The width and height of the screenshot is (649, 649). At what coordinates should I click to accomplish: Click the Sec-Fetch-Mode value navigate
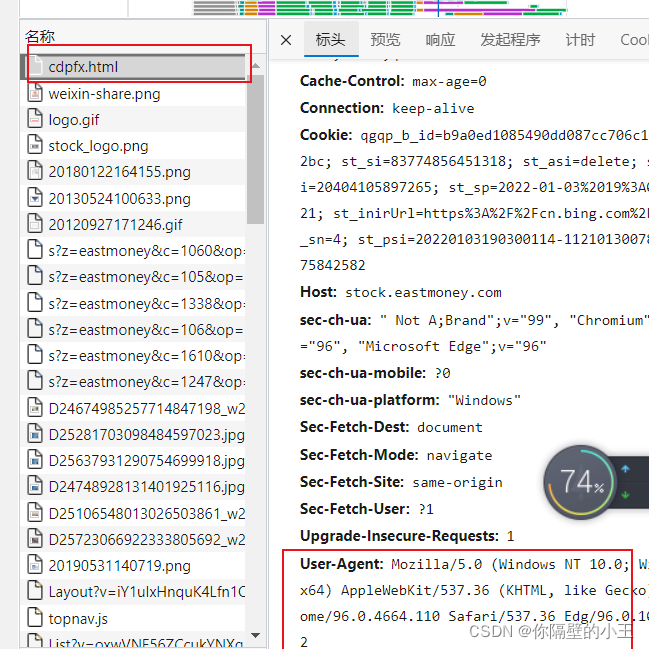coord(459,455)
